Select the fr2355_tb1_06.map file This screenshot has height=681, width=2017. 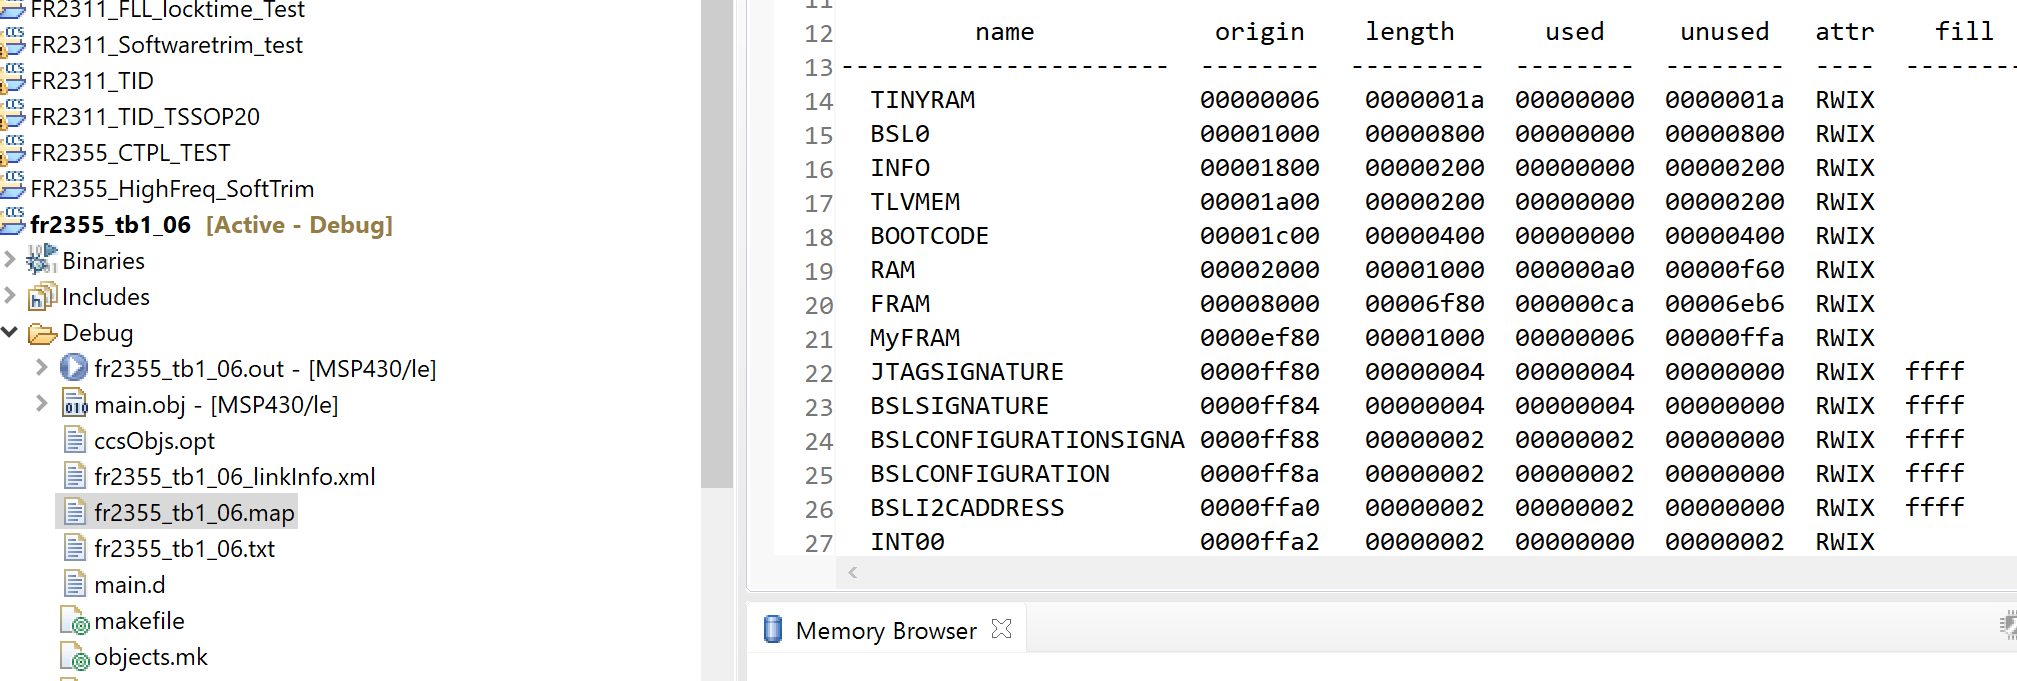(193, 513)
